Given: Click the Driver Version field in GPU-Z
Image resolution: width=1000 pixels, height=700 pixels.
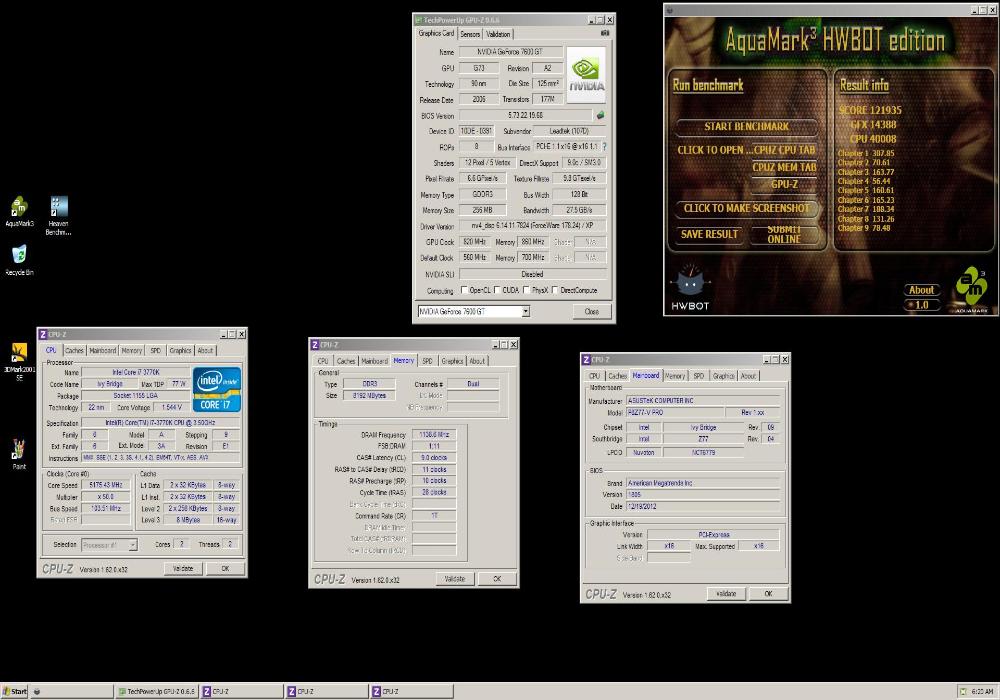Looking at the screenshot, I should (x=532, y=226).
